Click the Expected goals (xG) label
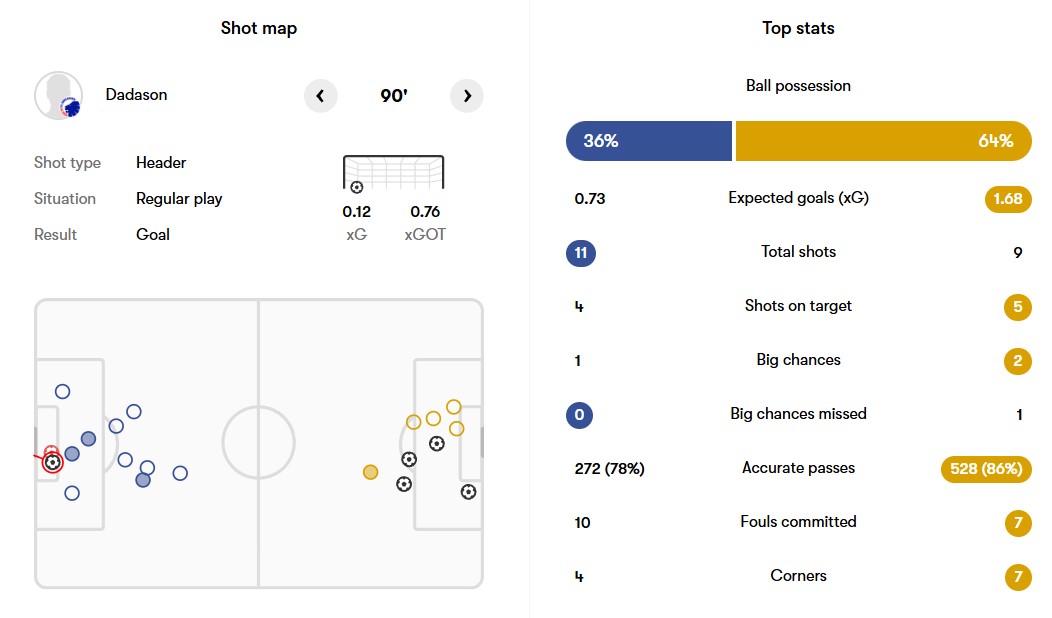The width and height of the screenshot is (1052, 618). [x=798, y=198]
